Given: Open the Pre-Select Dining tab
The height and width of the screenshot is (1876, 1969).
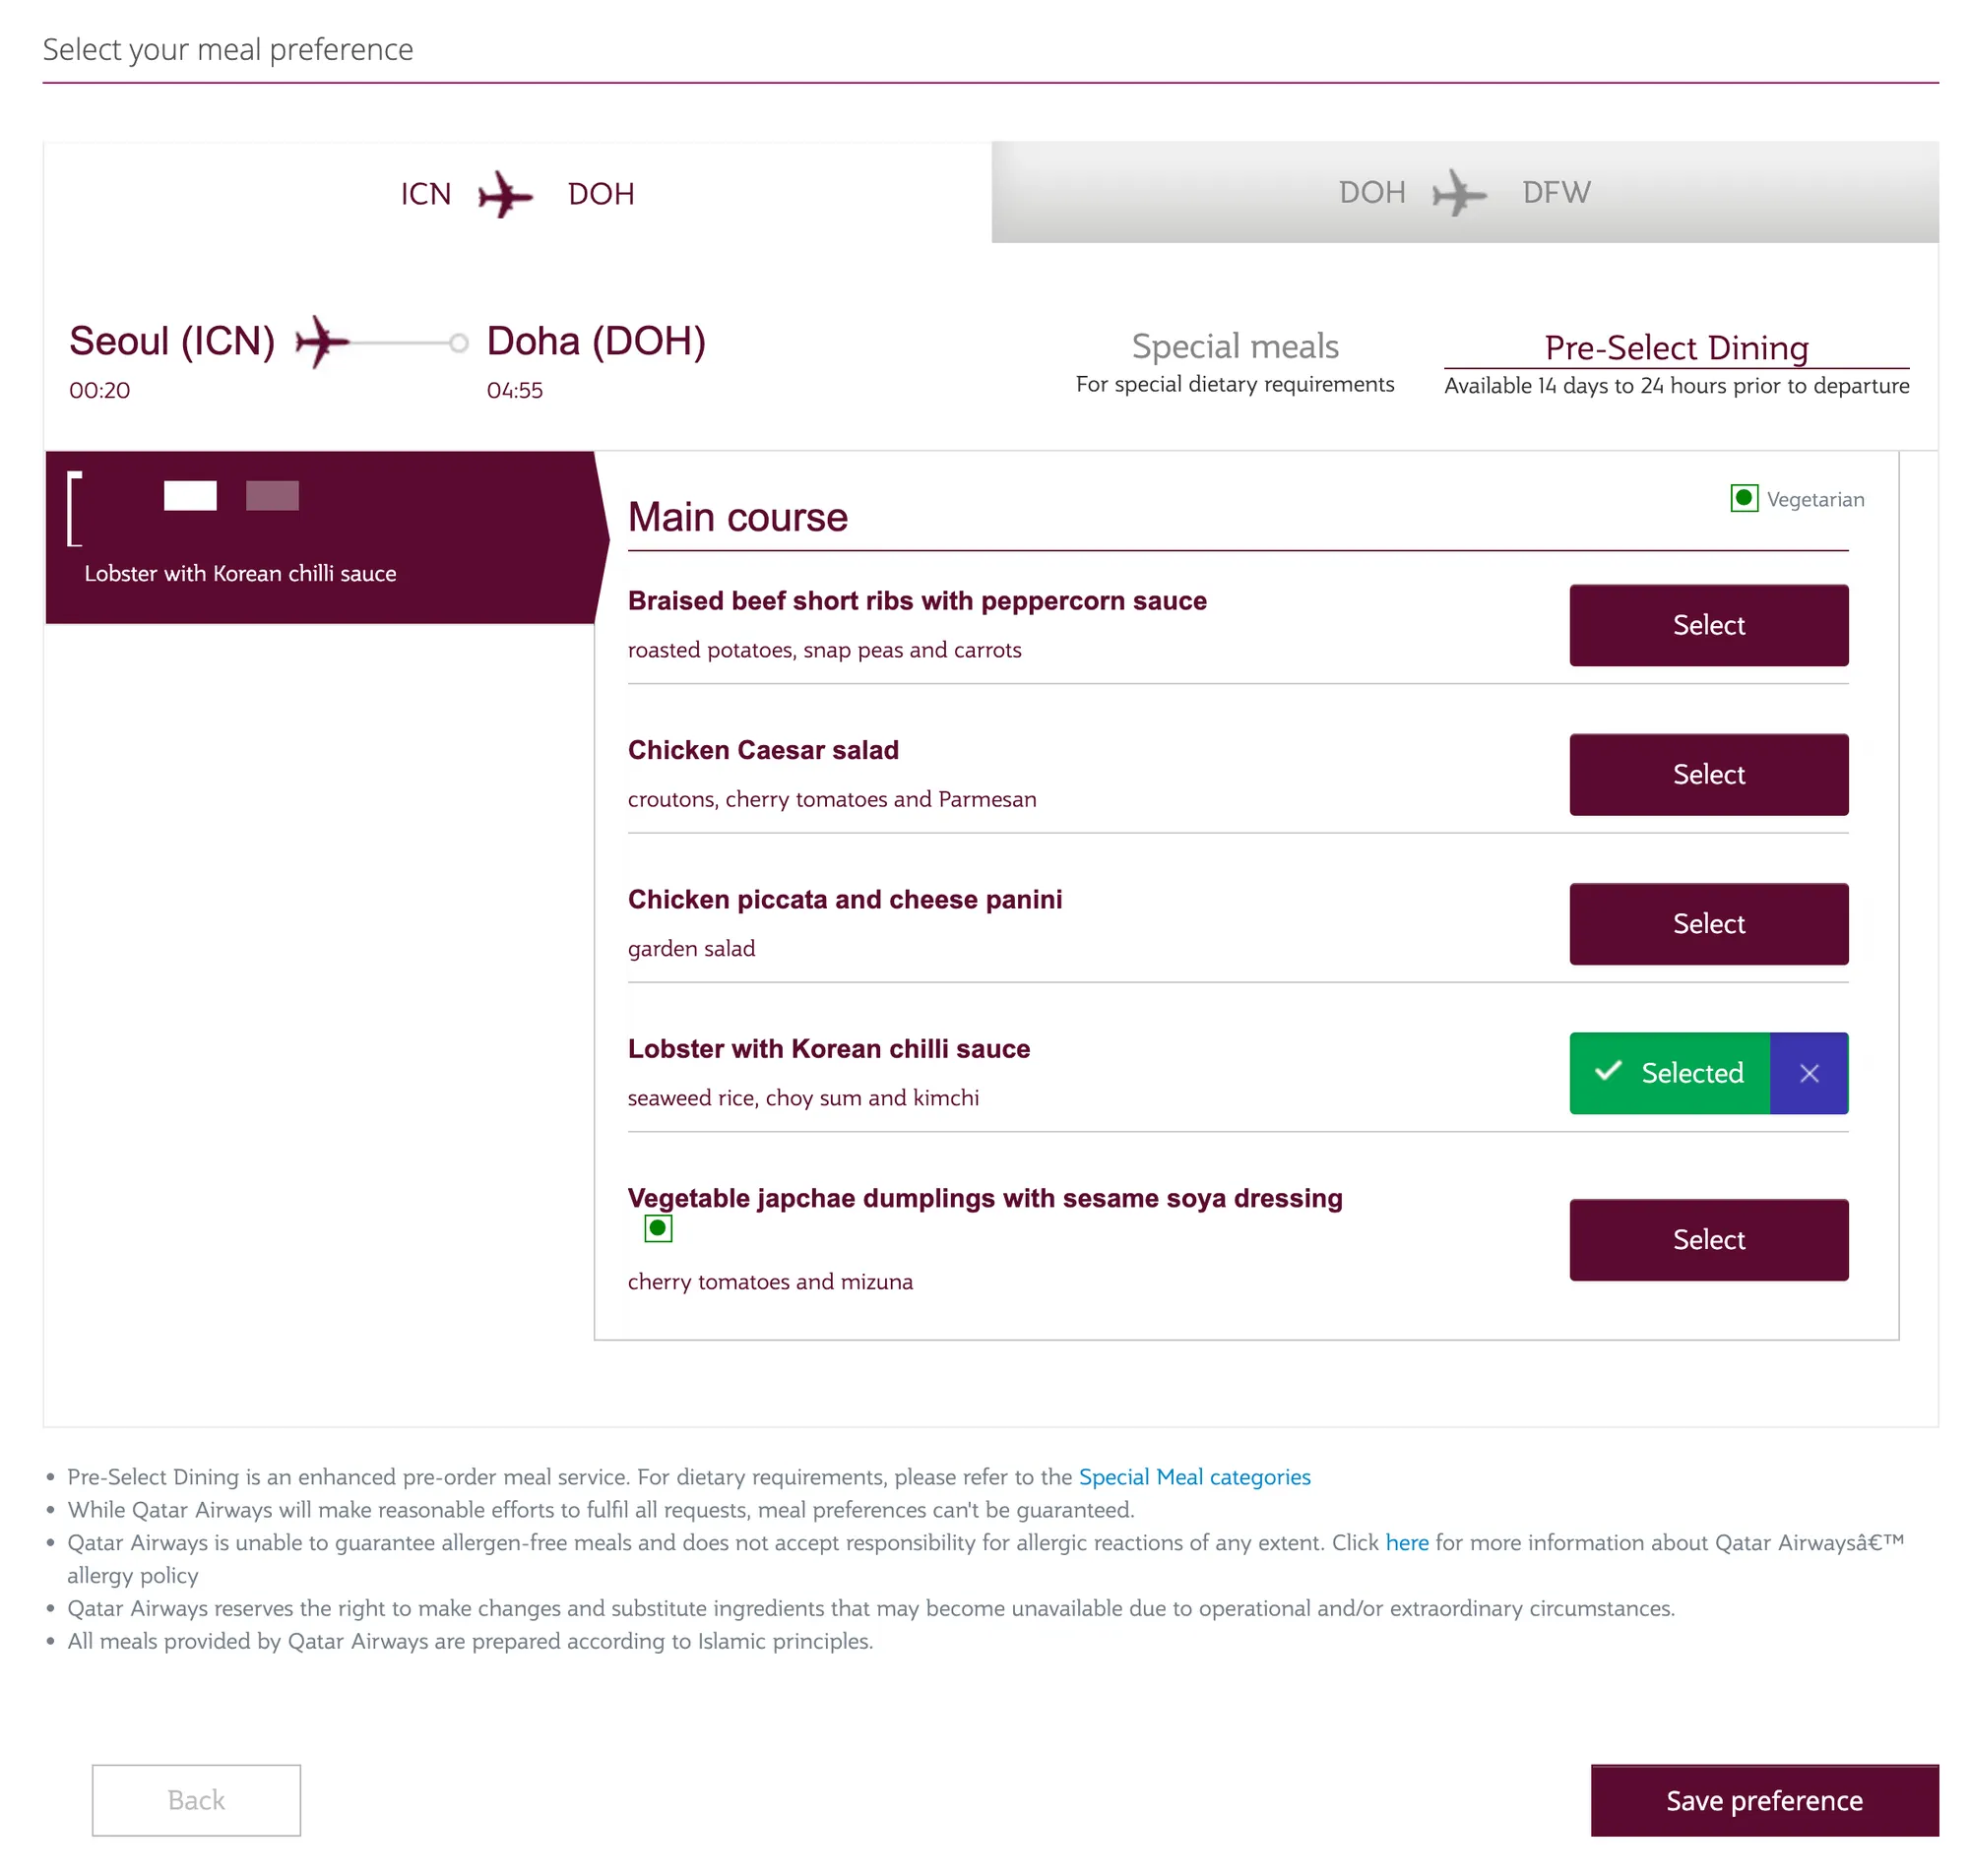Looking at the screenshot, I should (1679, 364).
